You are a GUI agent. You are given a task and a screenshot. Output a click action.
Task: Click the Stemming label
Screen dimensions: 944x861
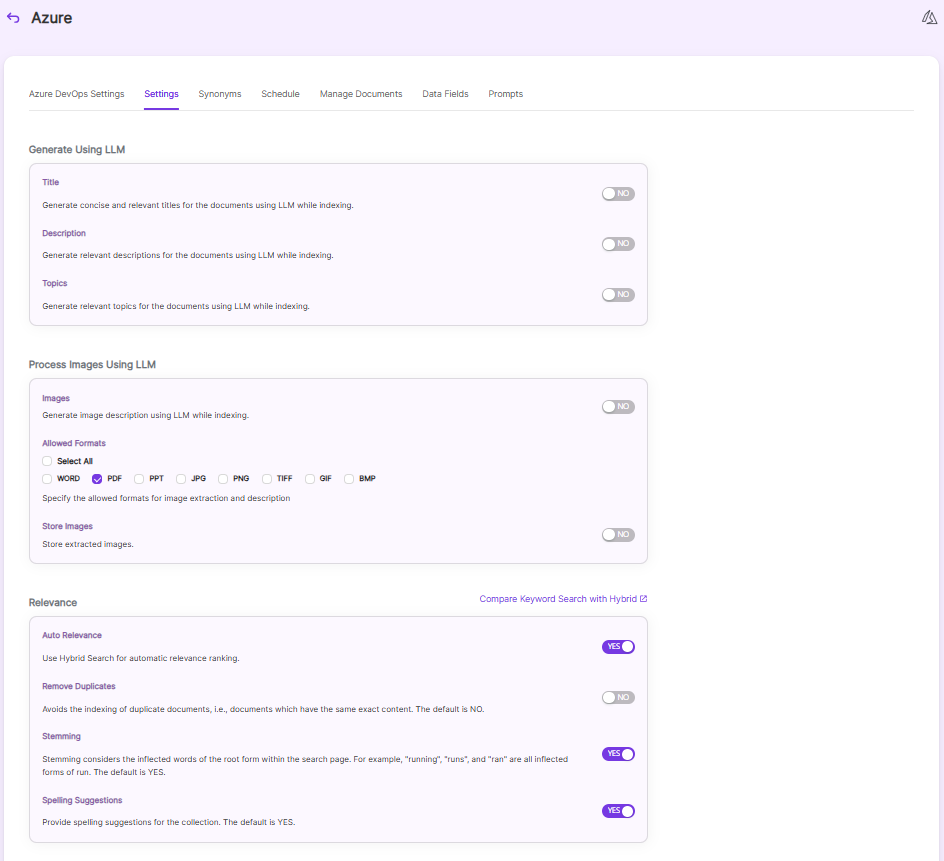(x=61, y=736)
